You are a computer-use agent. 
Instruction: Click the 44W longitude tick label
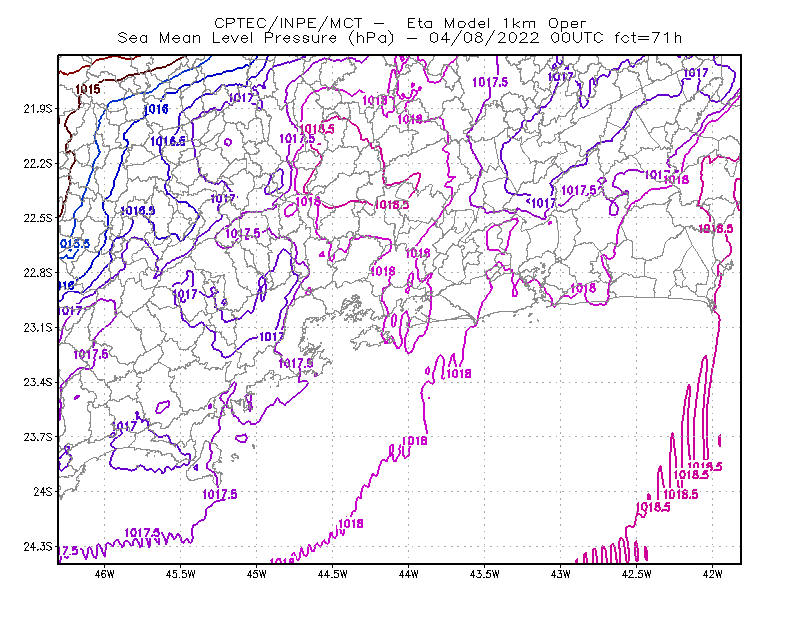(x=409, y=574)
